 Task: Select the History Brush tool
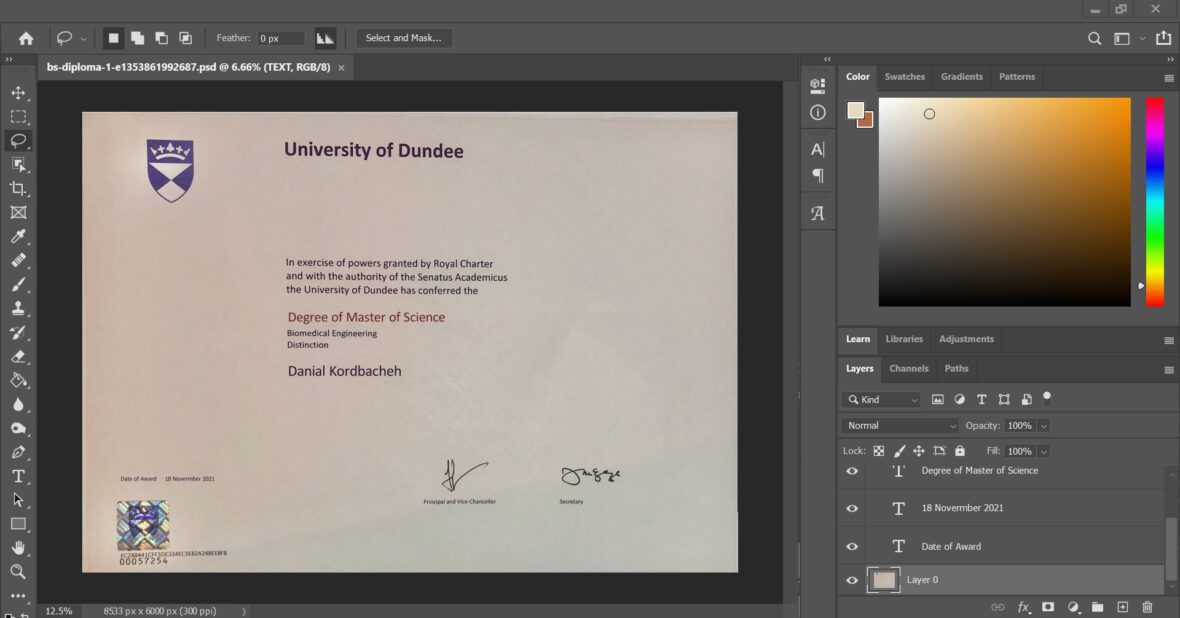18,333
